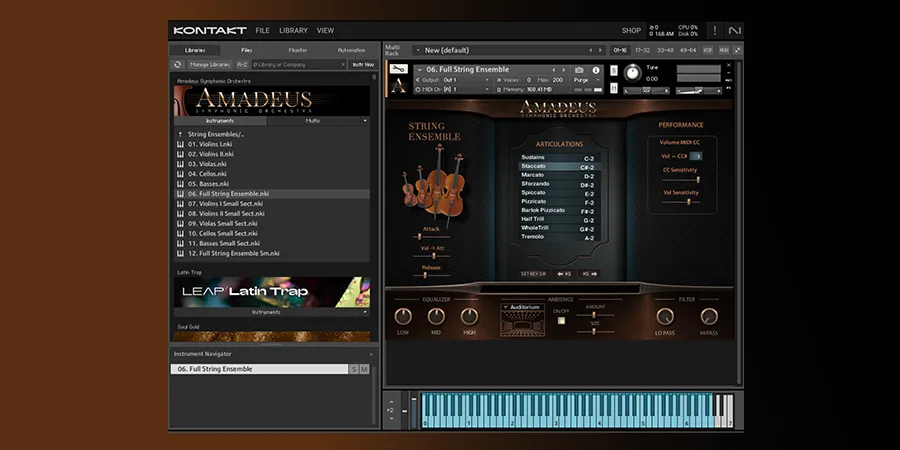Open the Output Out 1 dropdown
The height and width of the screenshot is (450, 900).
453,80
